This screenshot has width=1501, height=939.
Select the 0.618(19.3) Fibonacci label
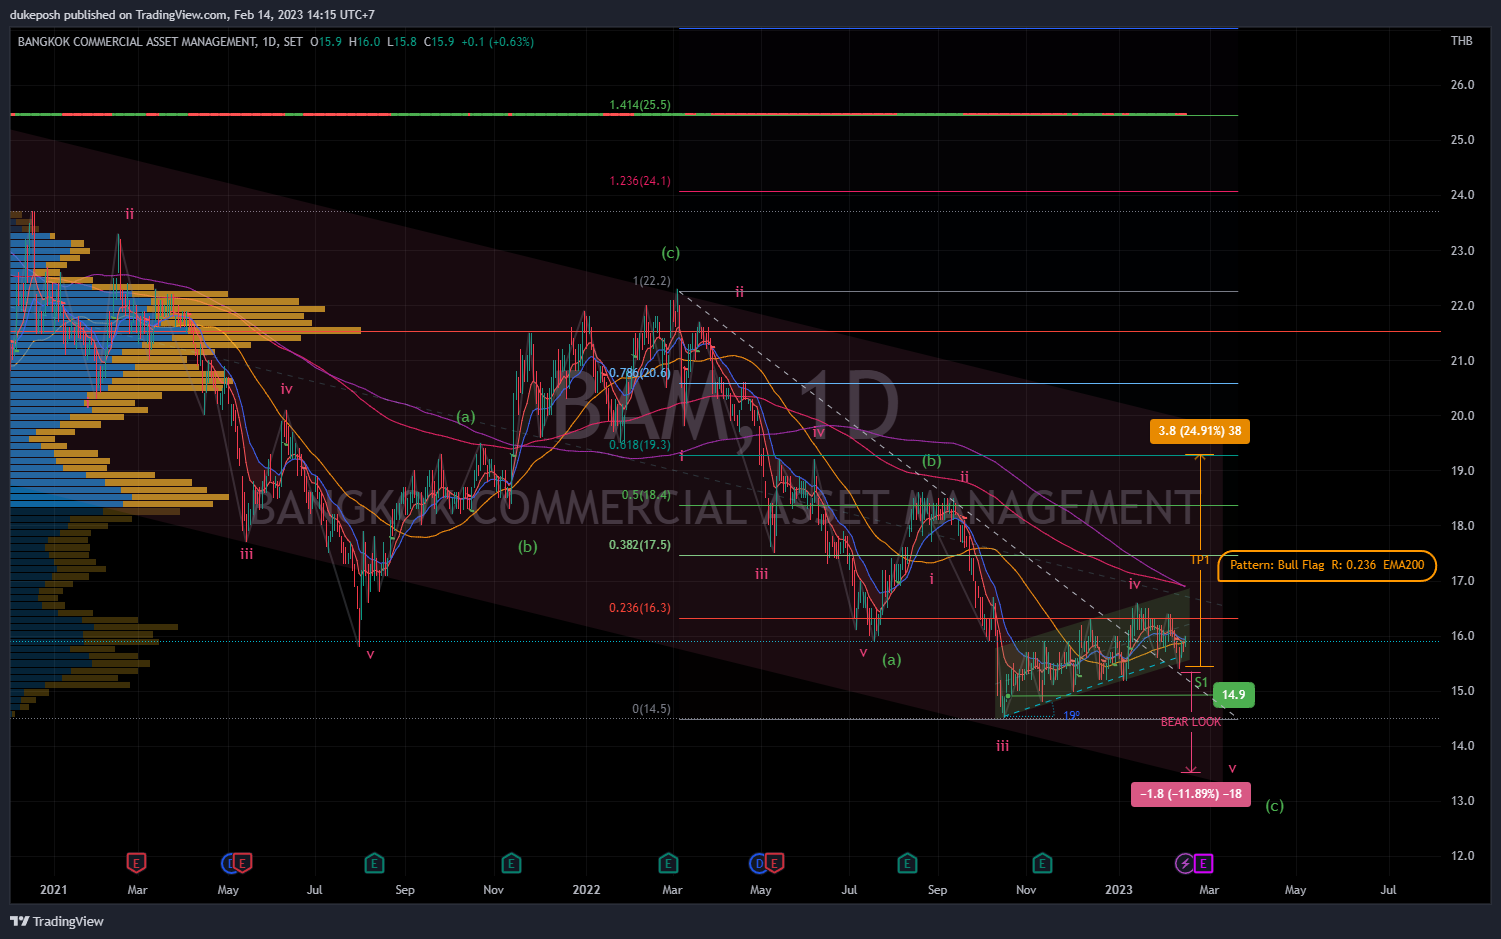tap(640, 445)
